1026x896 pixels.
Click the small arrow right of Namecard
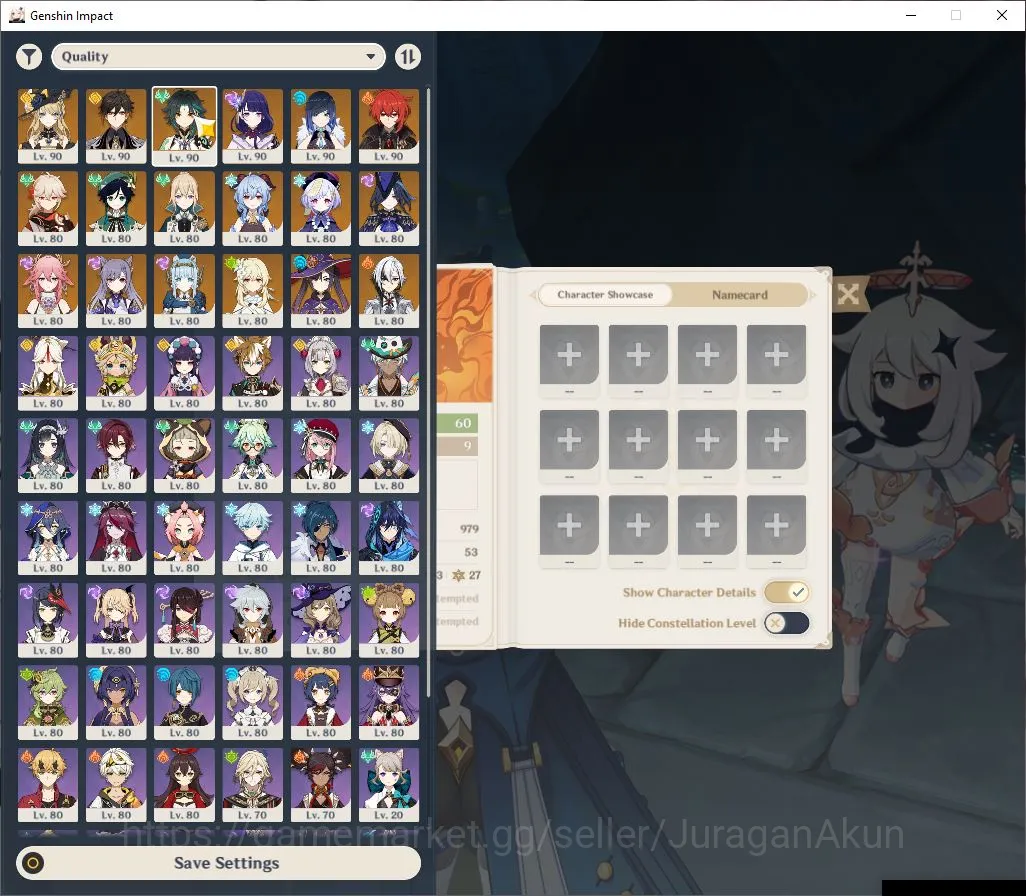pyautogui.click(x=813, y=295)
